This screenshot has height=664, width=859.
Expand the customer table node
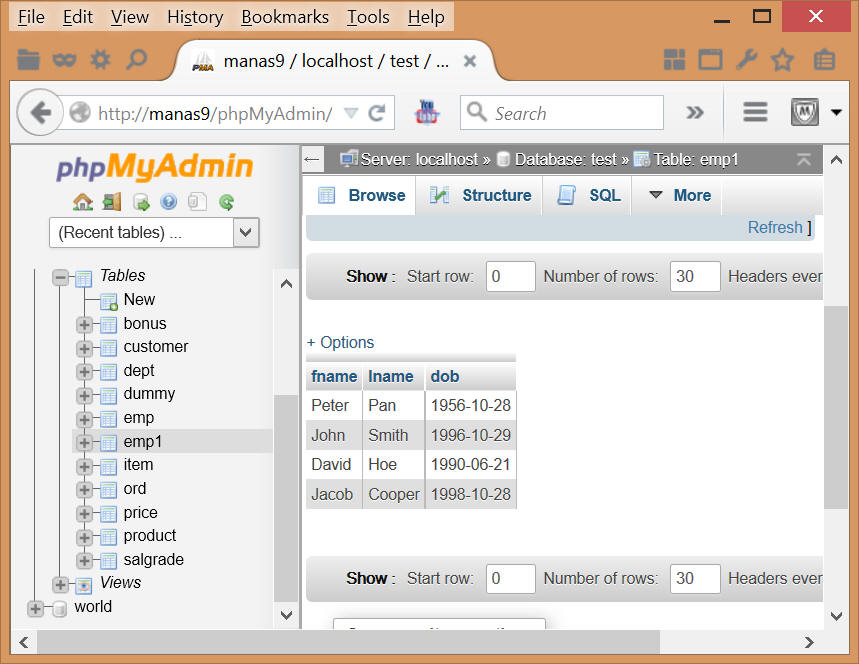coord(84,348)
